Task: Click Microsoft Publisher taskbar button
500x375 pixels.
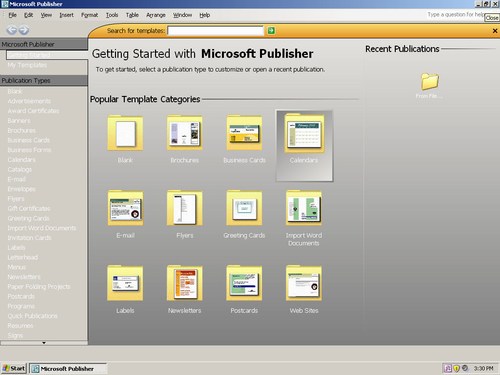Action: click(x=68, y=368)
